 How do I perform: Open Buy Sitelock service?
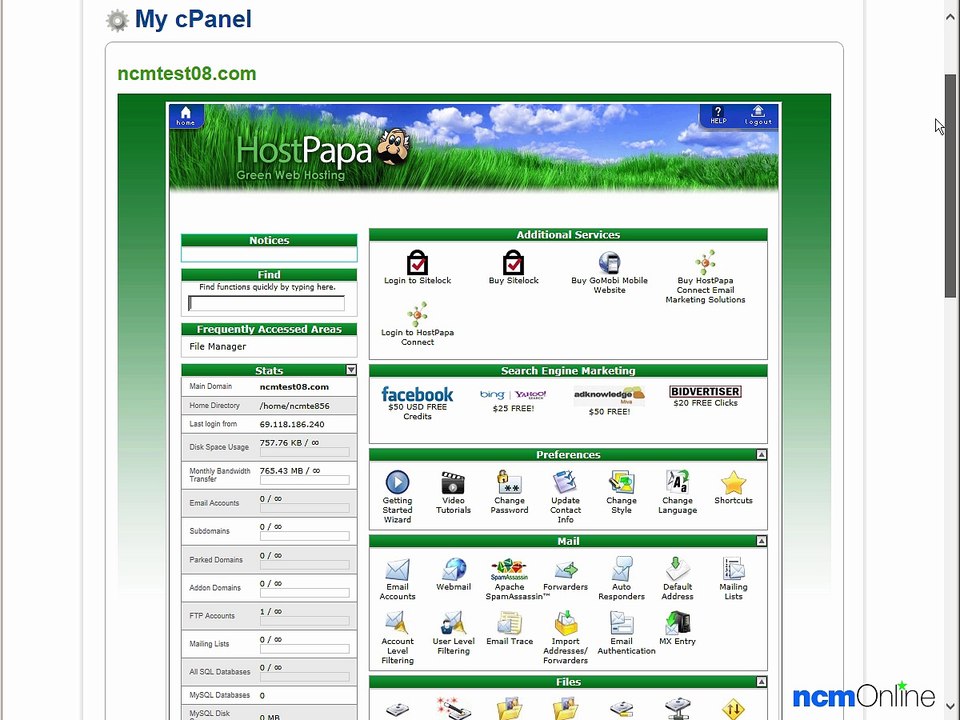pos(514,268)
